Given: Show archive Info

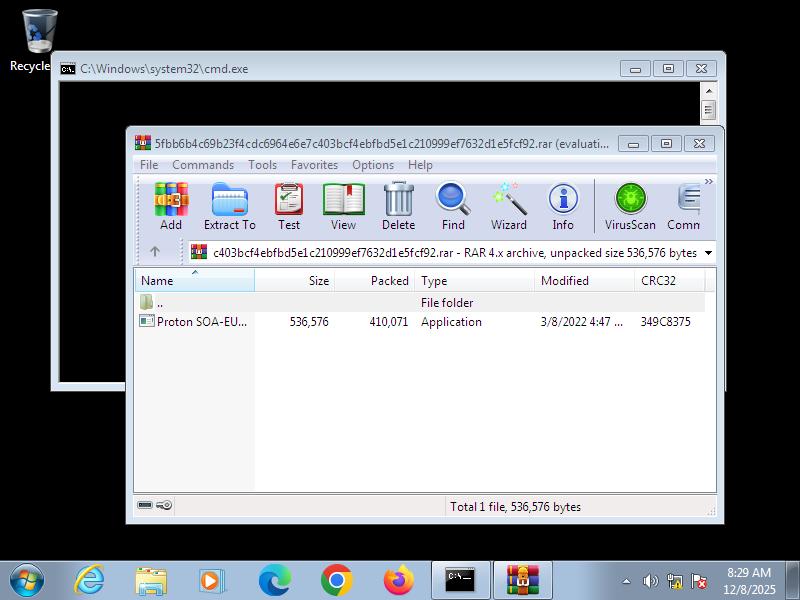Looking at the screenshot, I should tap(563, 206).
